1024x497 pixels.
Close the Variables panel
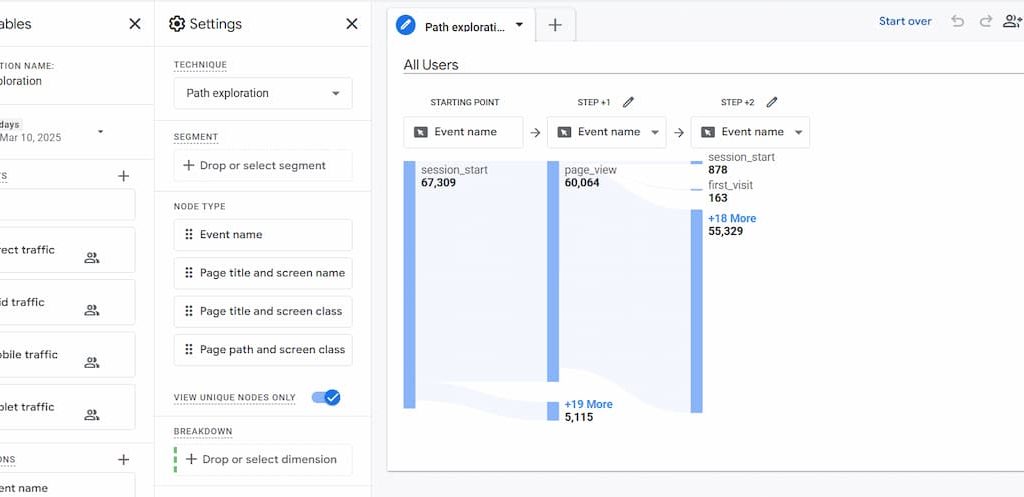tap(135, 24)
